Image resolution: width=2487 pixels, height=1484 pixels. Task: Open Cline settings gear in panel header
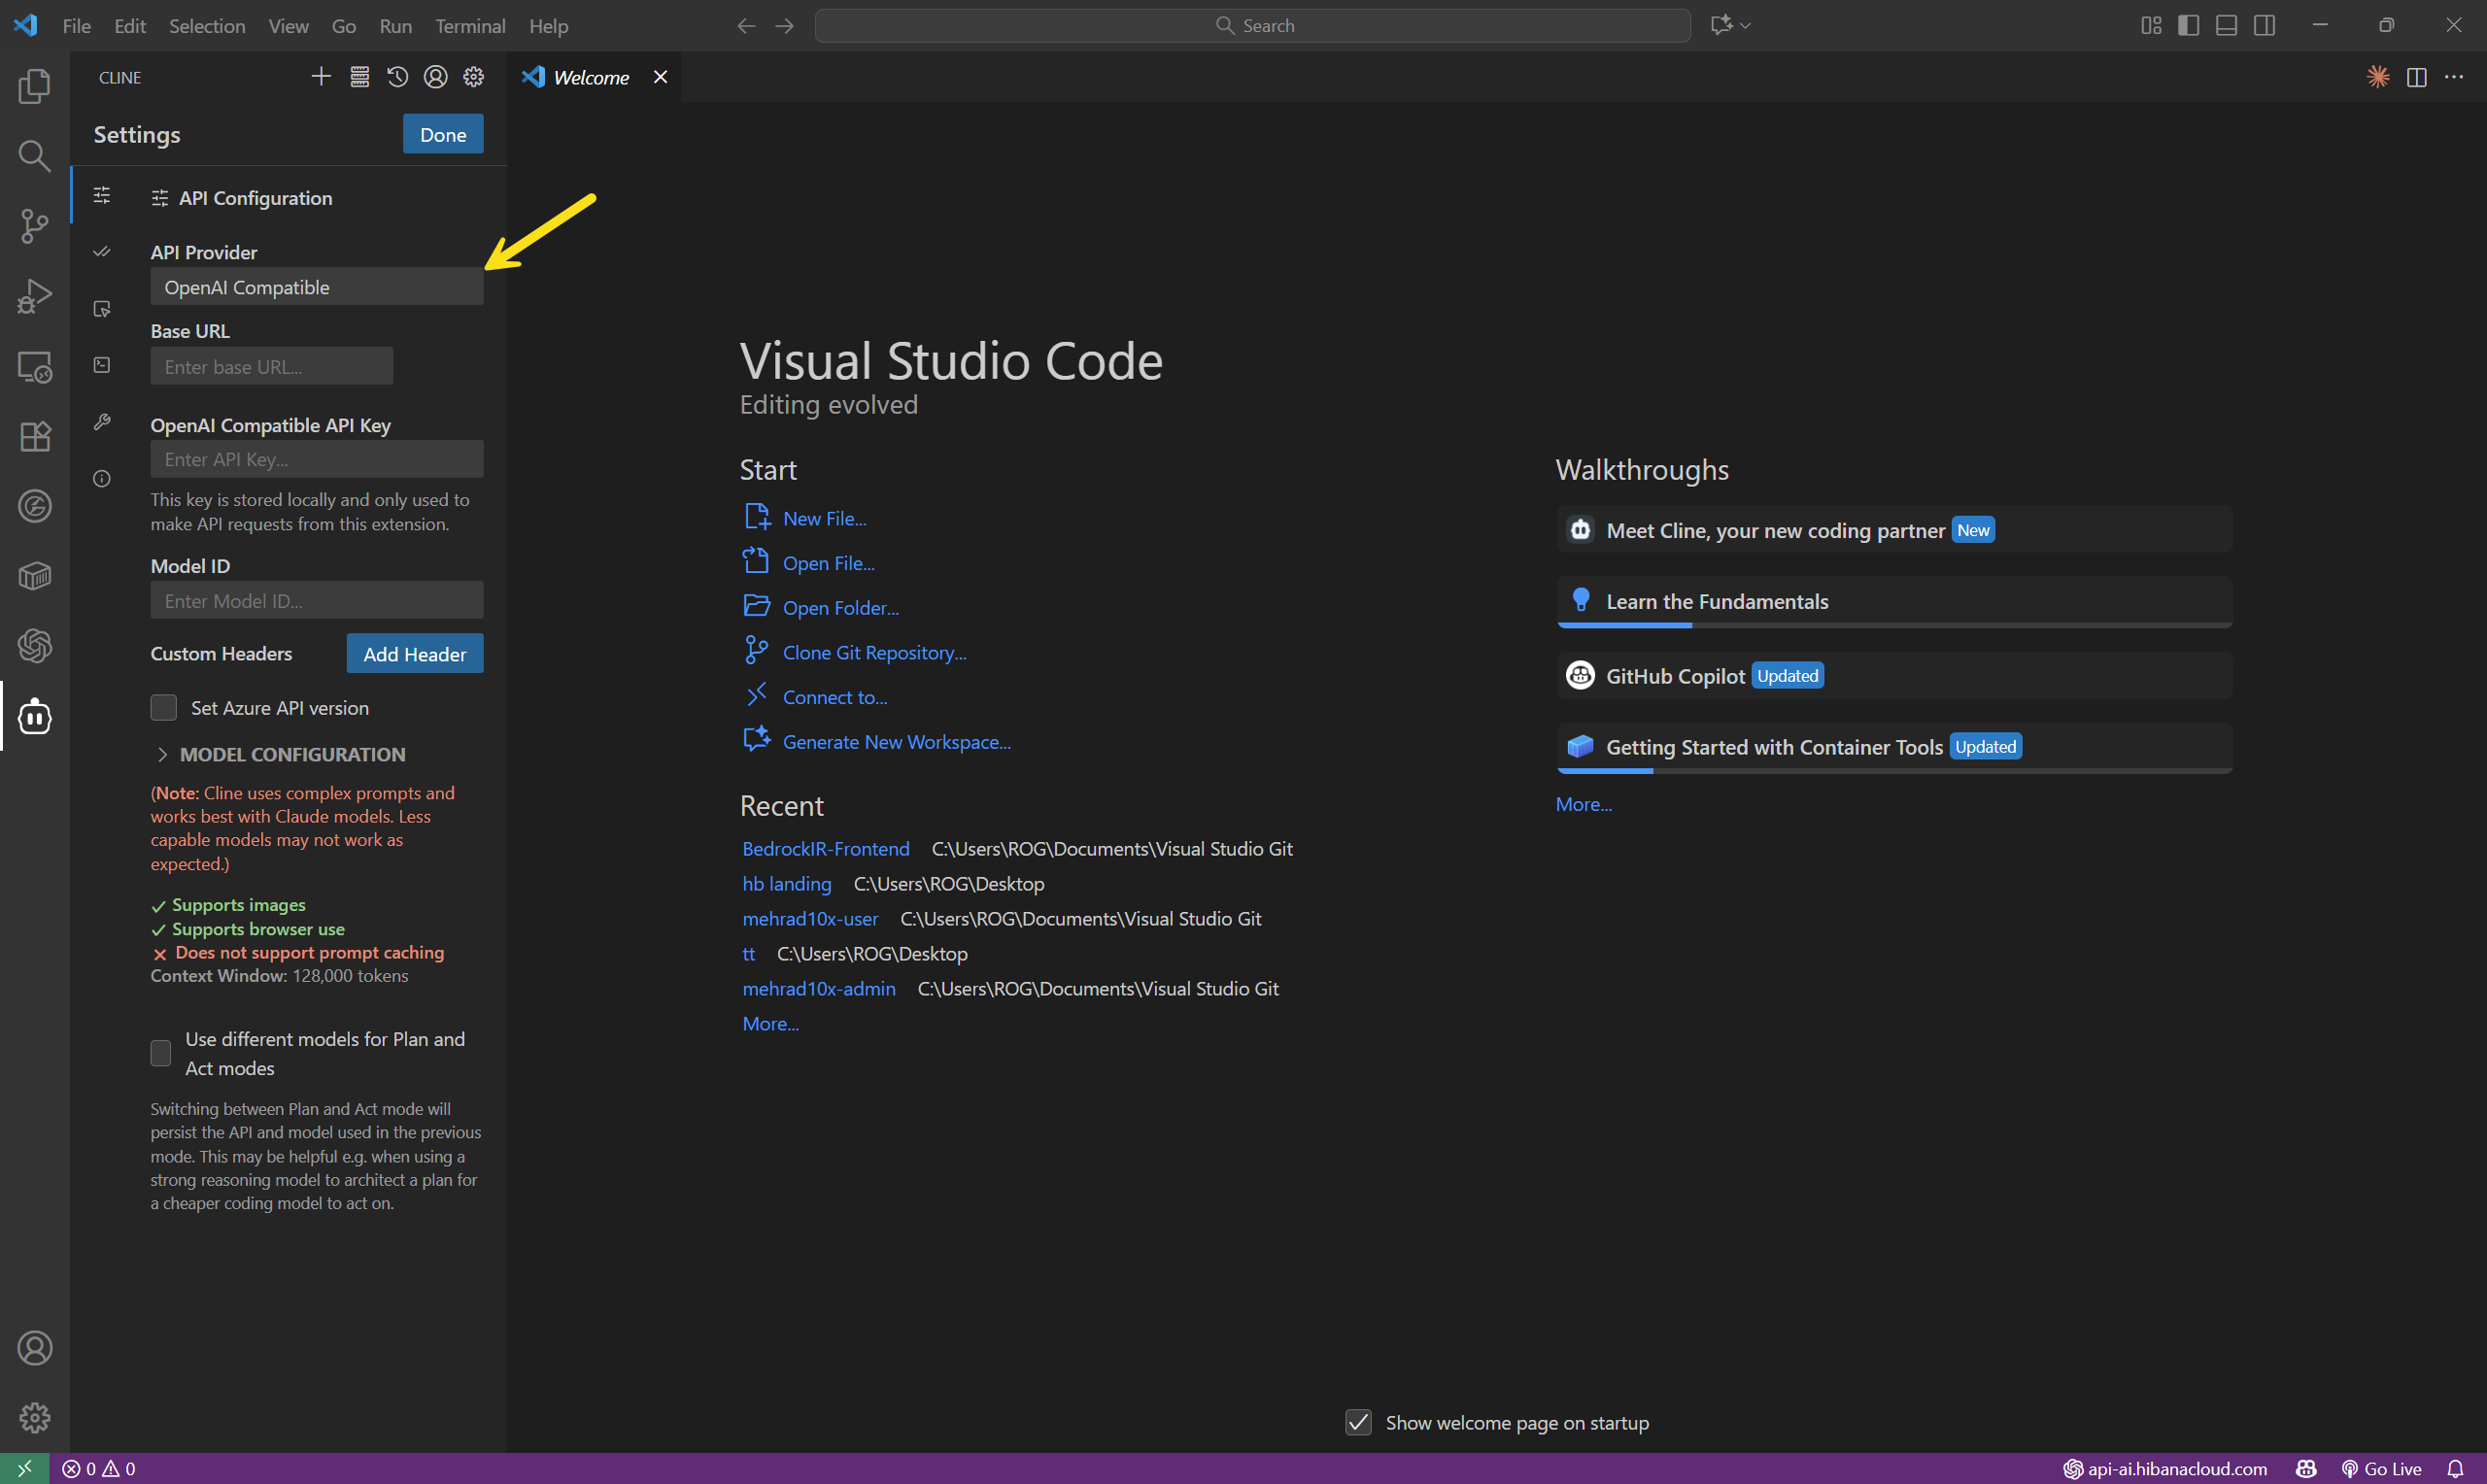coord(473,77)
